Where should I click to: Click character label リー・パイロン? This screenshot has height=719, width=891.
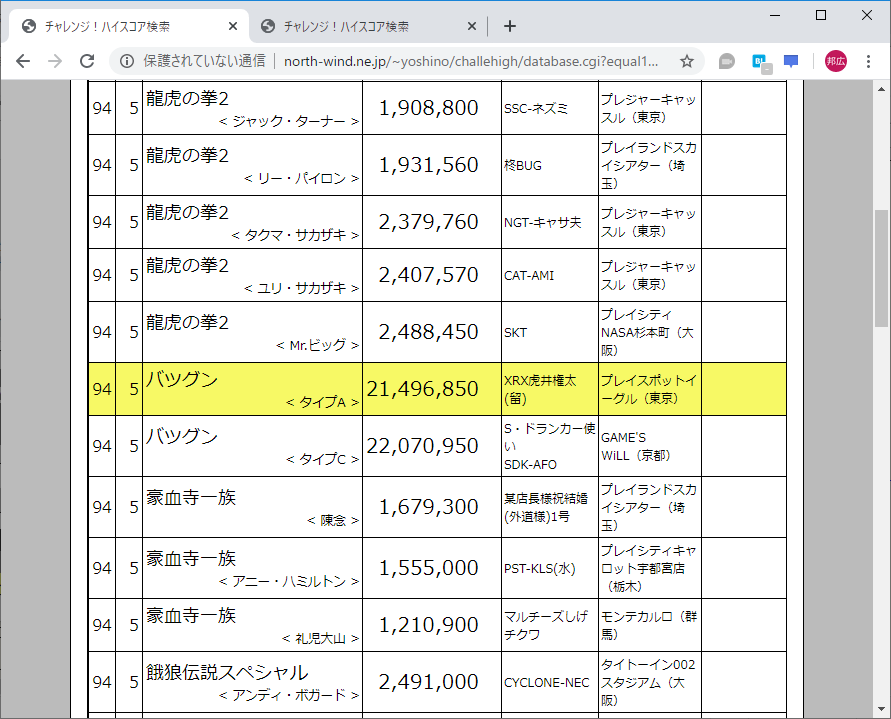pos(301,178)
